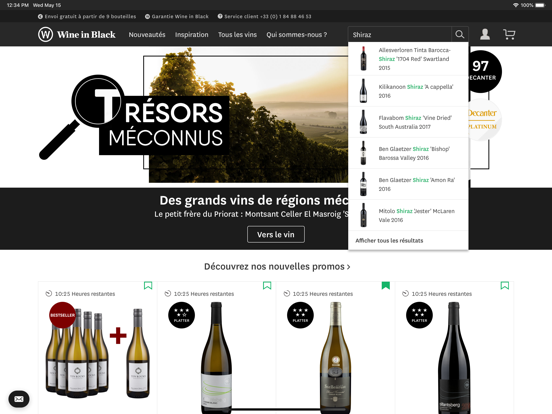
Task: Toggle bookmark on second promo wine
Action: point(267,285)
